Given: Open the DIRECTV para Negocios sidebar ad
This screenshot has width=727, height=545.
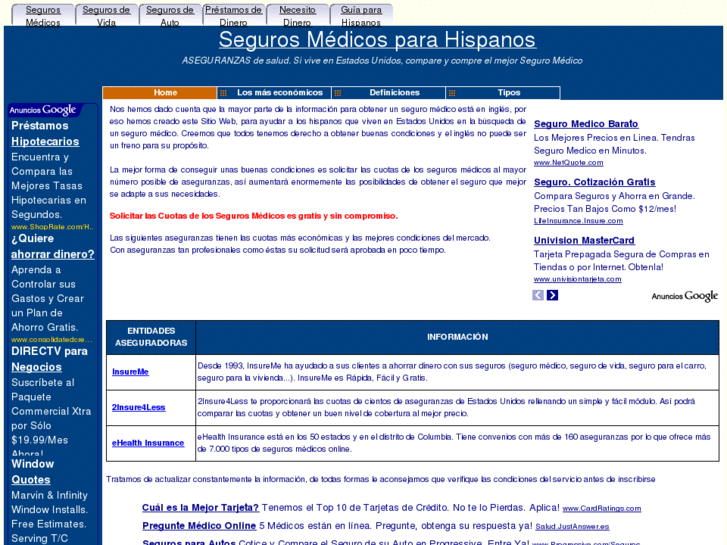Looking at the screenshot, I should (49, 359).
